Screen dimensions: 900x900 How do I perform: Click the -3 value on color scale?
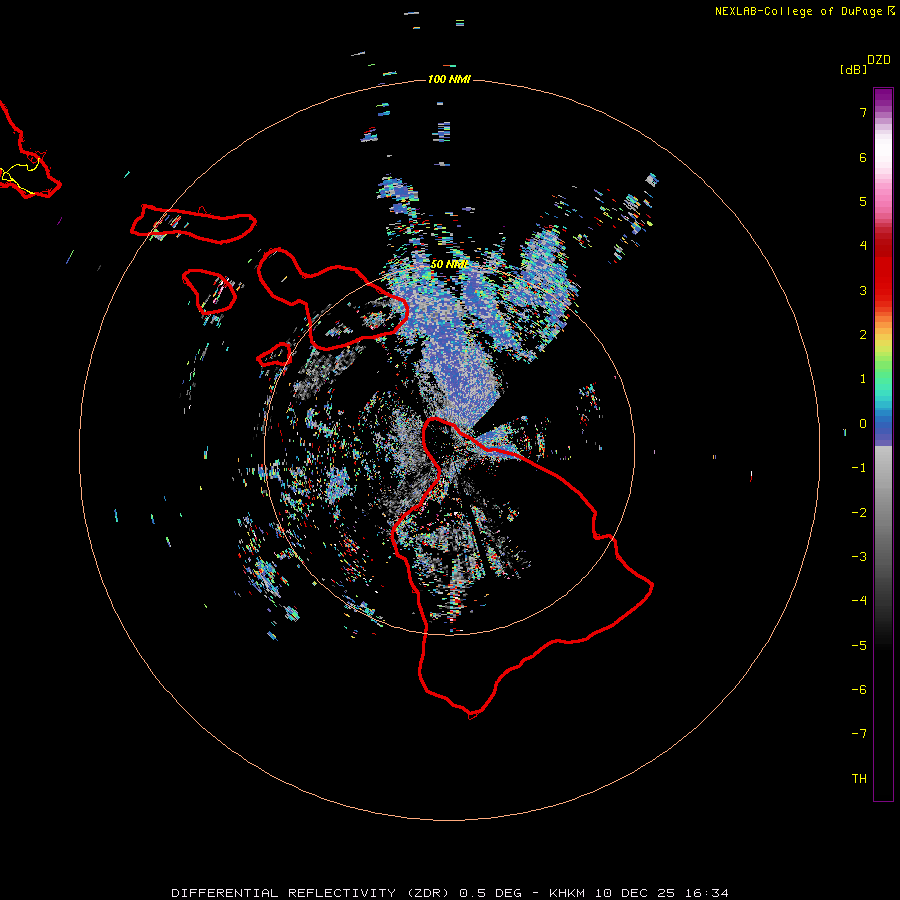(x=859, y=557)
